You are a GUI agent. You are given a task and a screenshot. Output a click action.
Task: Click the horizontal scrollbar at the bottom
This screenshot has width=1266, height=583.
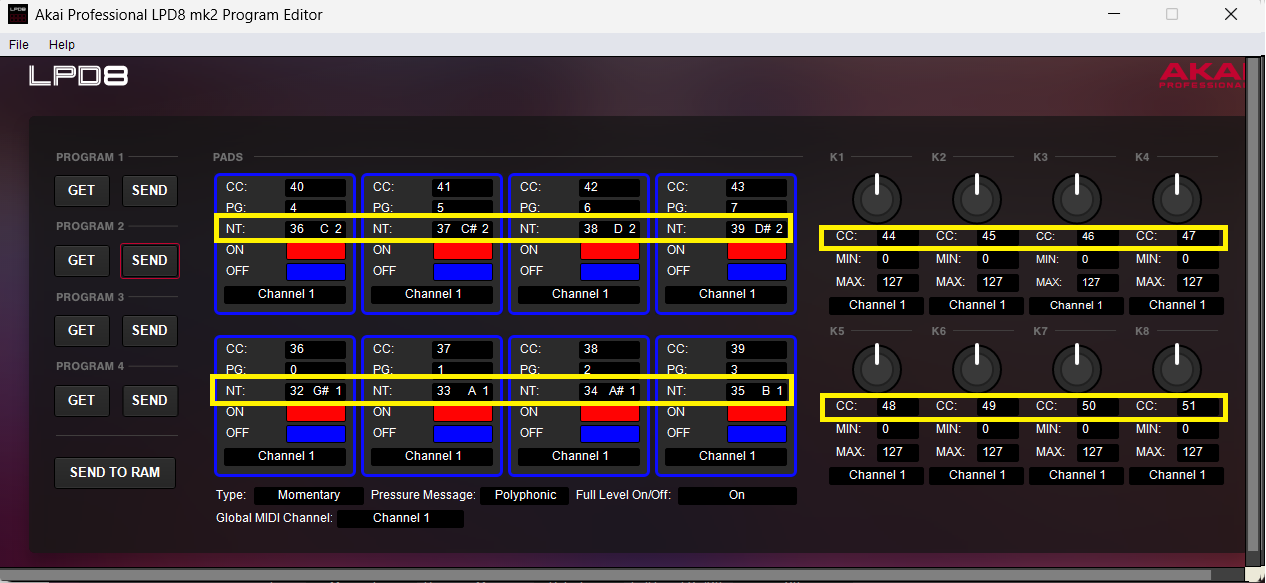click(x=605, y=575)
